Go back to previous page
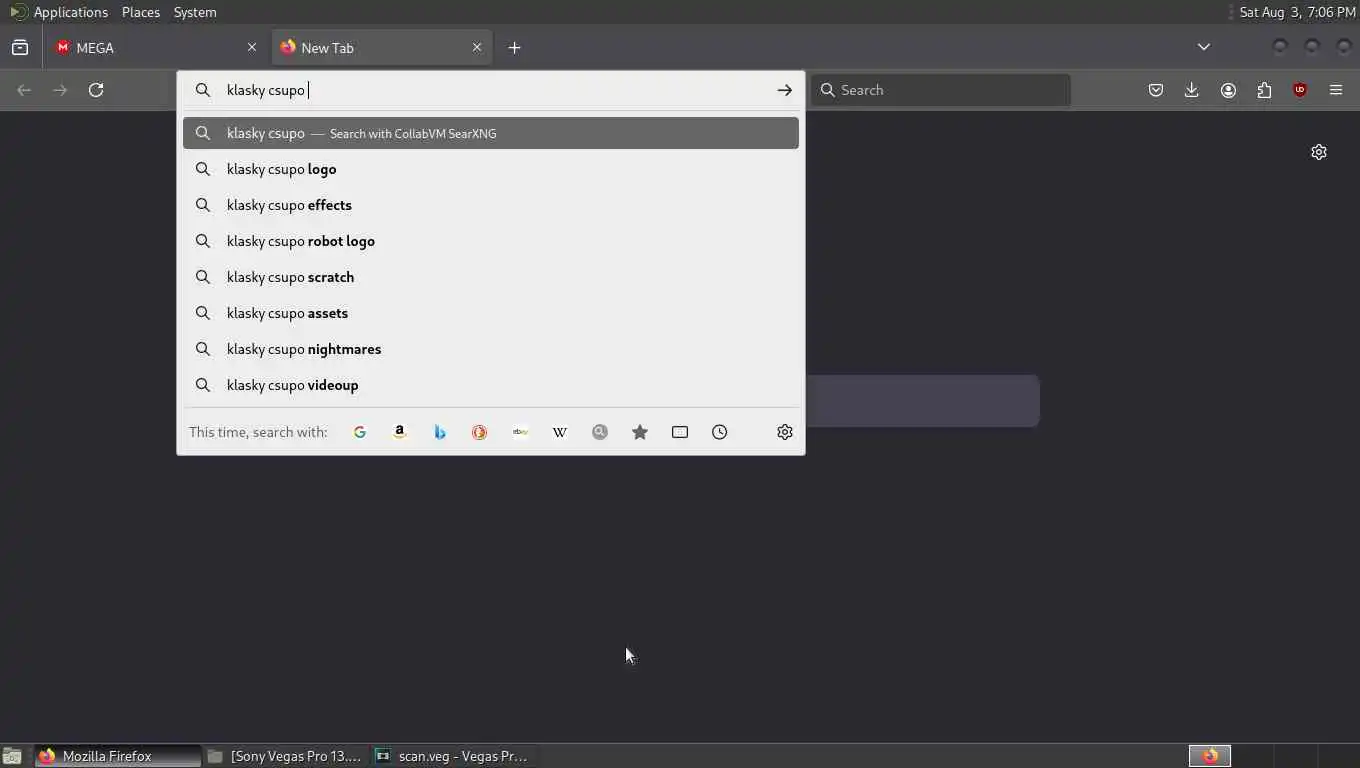Viewport: 1360px width, 768px height. pyautogui.click(x=24, y=90)
